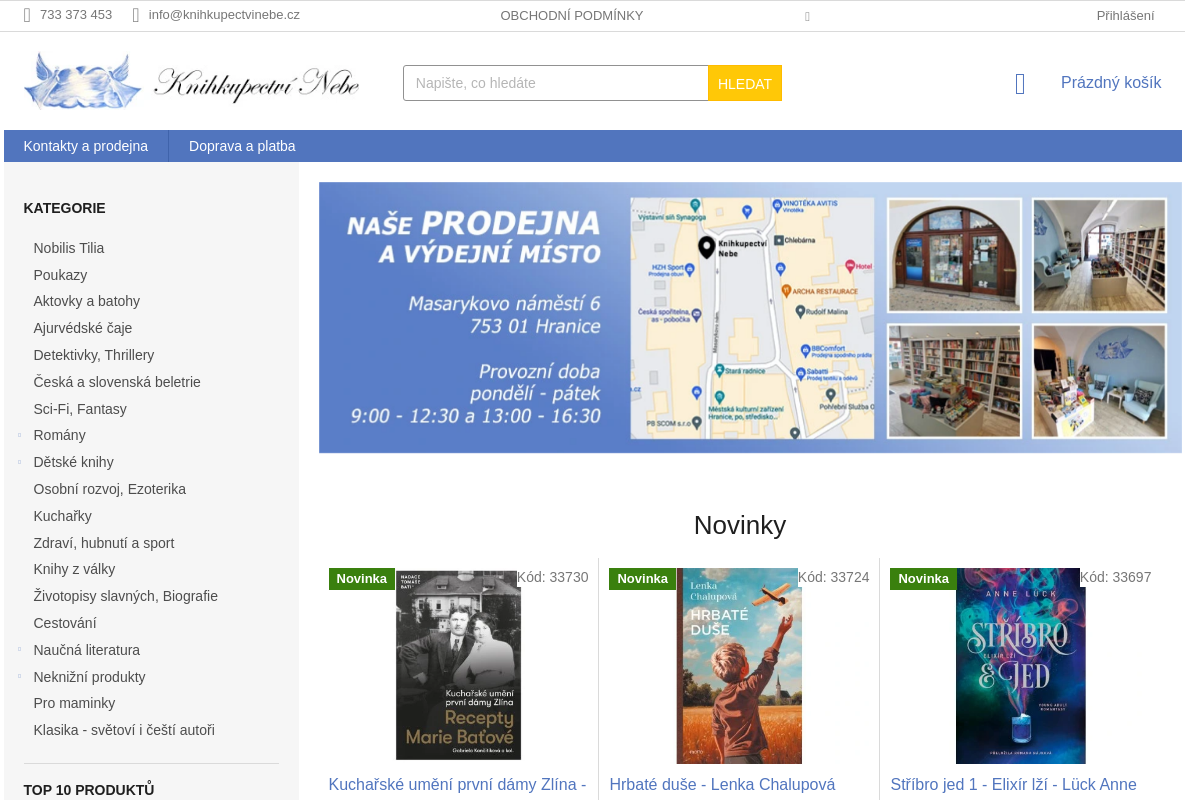
Task: Click the phone icon beside 733 373 453
Action: pyautogui.click(x=27, y=15)
